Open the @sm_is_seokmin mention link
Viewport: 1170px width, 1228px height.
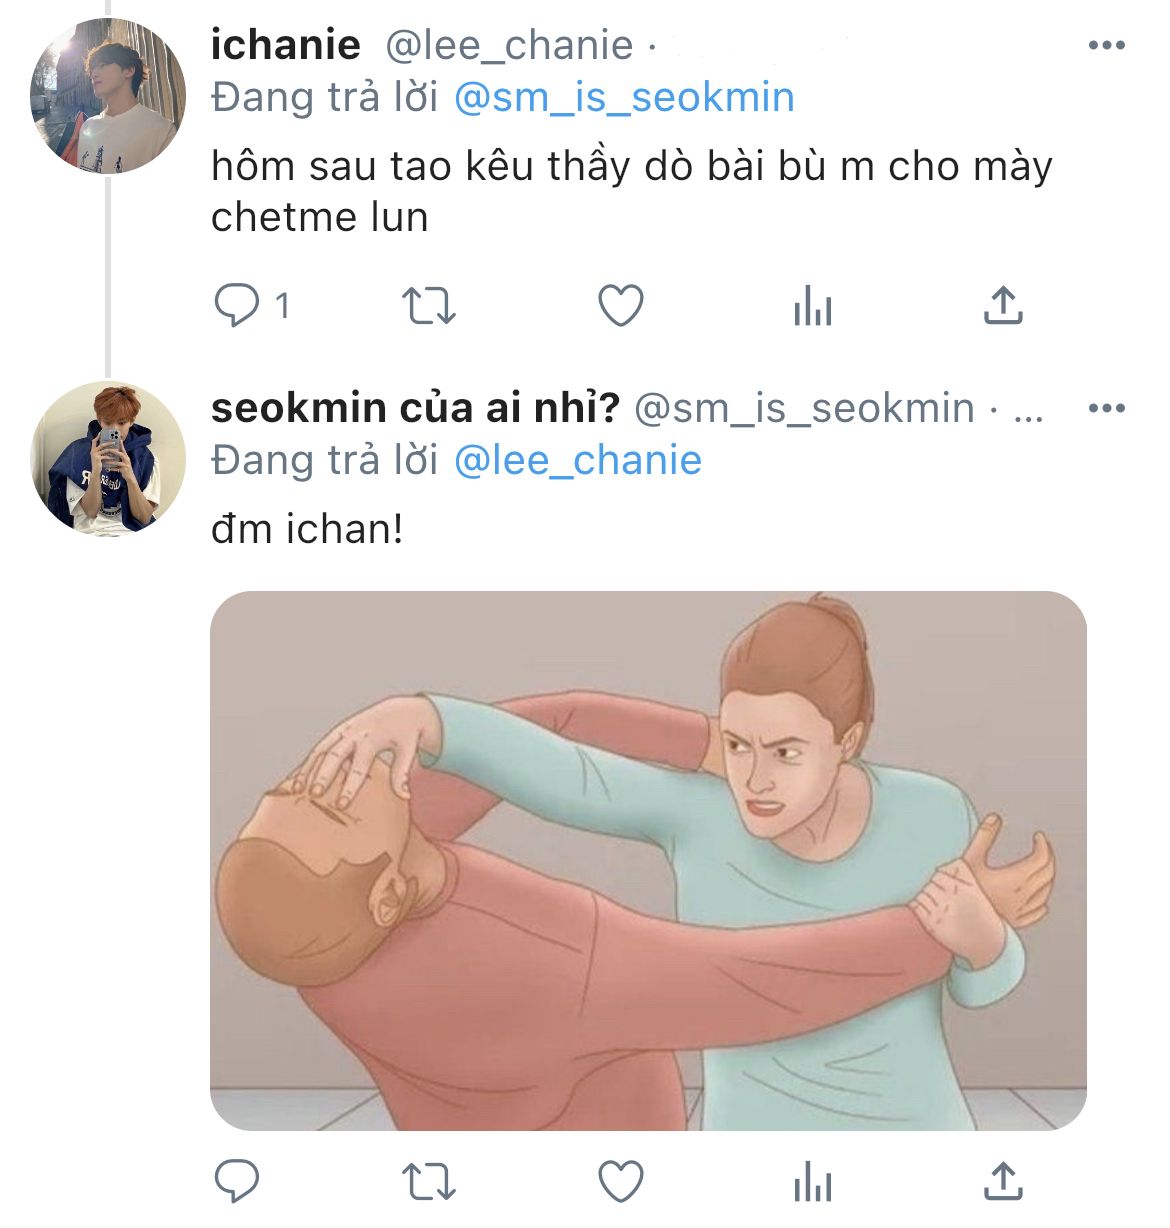(x=624, y=98)
